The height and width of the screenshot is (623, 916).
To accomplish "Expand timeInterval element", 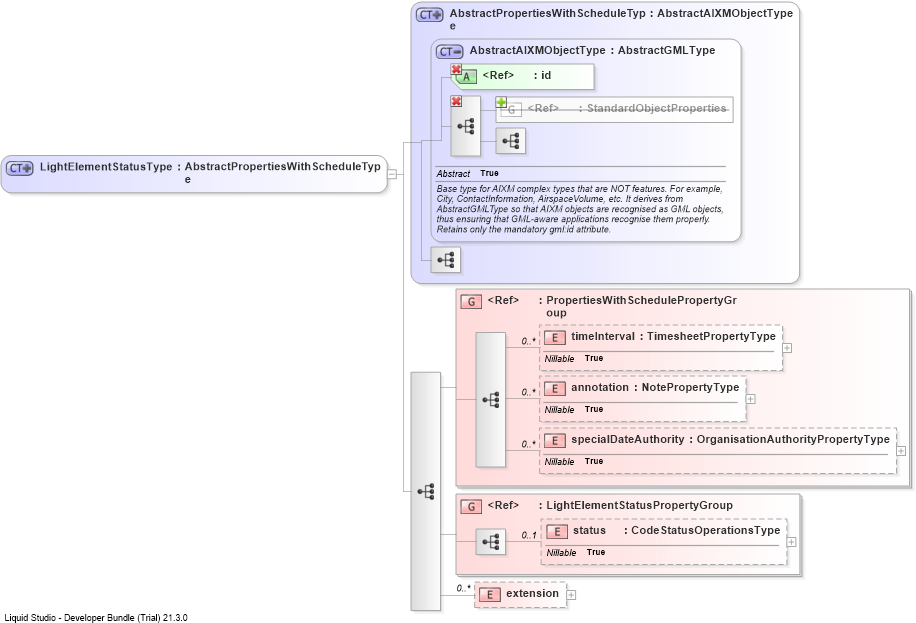I will (787, 348).
